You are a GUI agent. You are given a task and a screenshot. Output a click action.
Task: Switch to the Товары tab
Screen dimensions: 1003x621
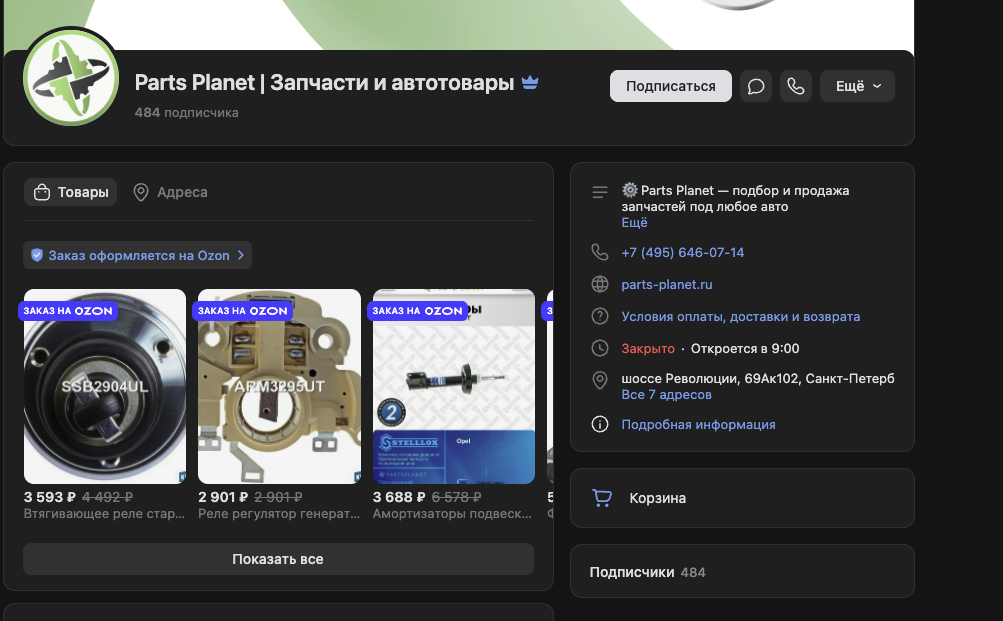pos(70,192)
